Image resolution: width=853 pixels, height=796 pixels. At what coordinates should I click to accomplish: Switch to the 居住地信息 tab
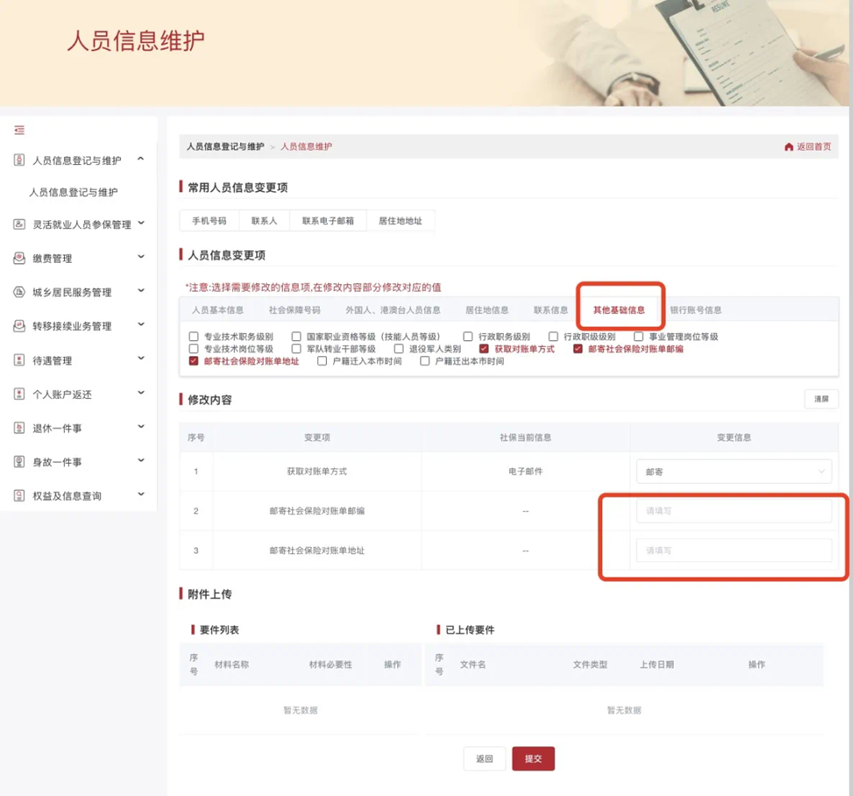coord(487,310)
